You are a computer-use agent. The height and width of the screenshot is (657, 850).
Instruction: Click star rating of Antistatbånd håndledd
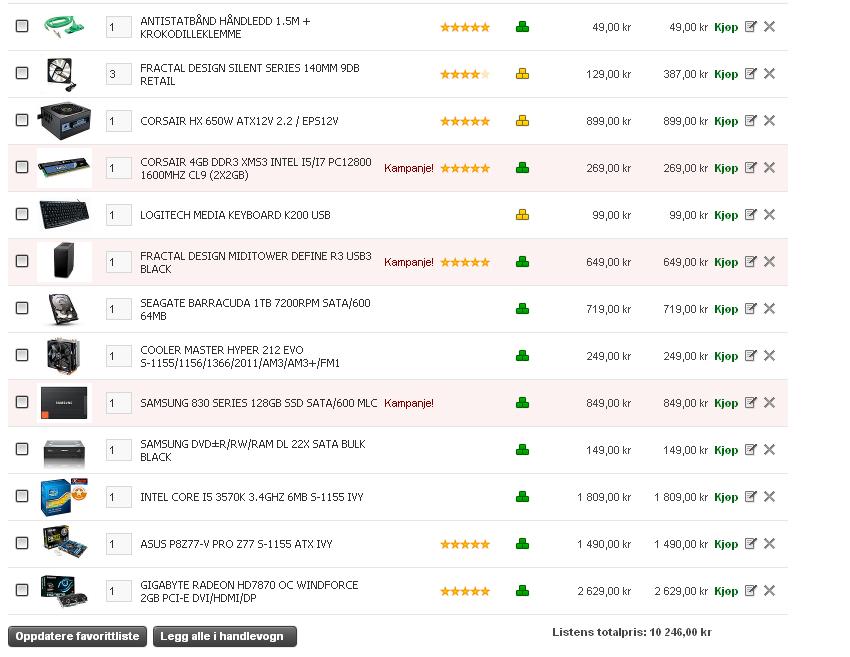tap(465, 27)
